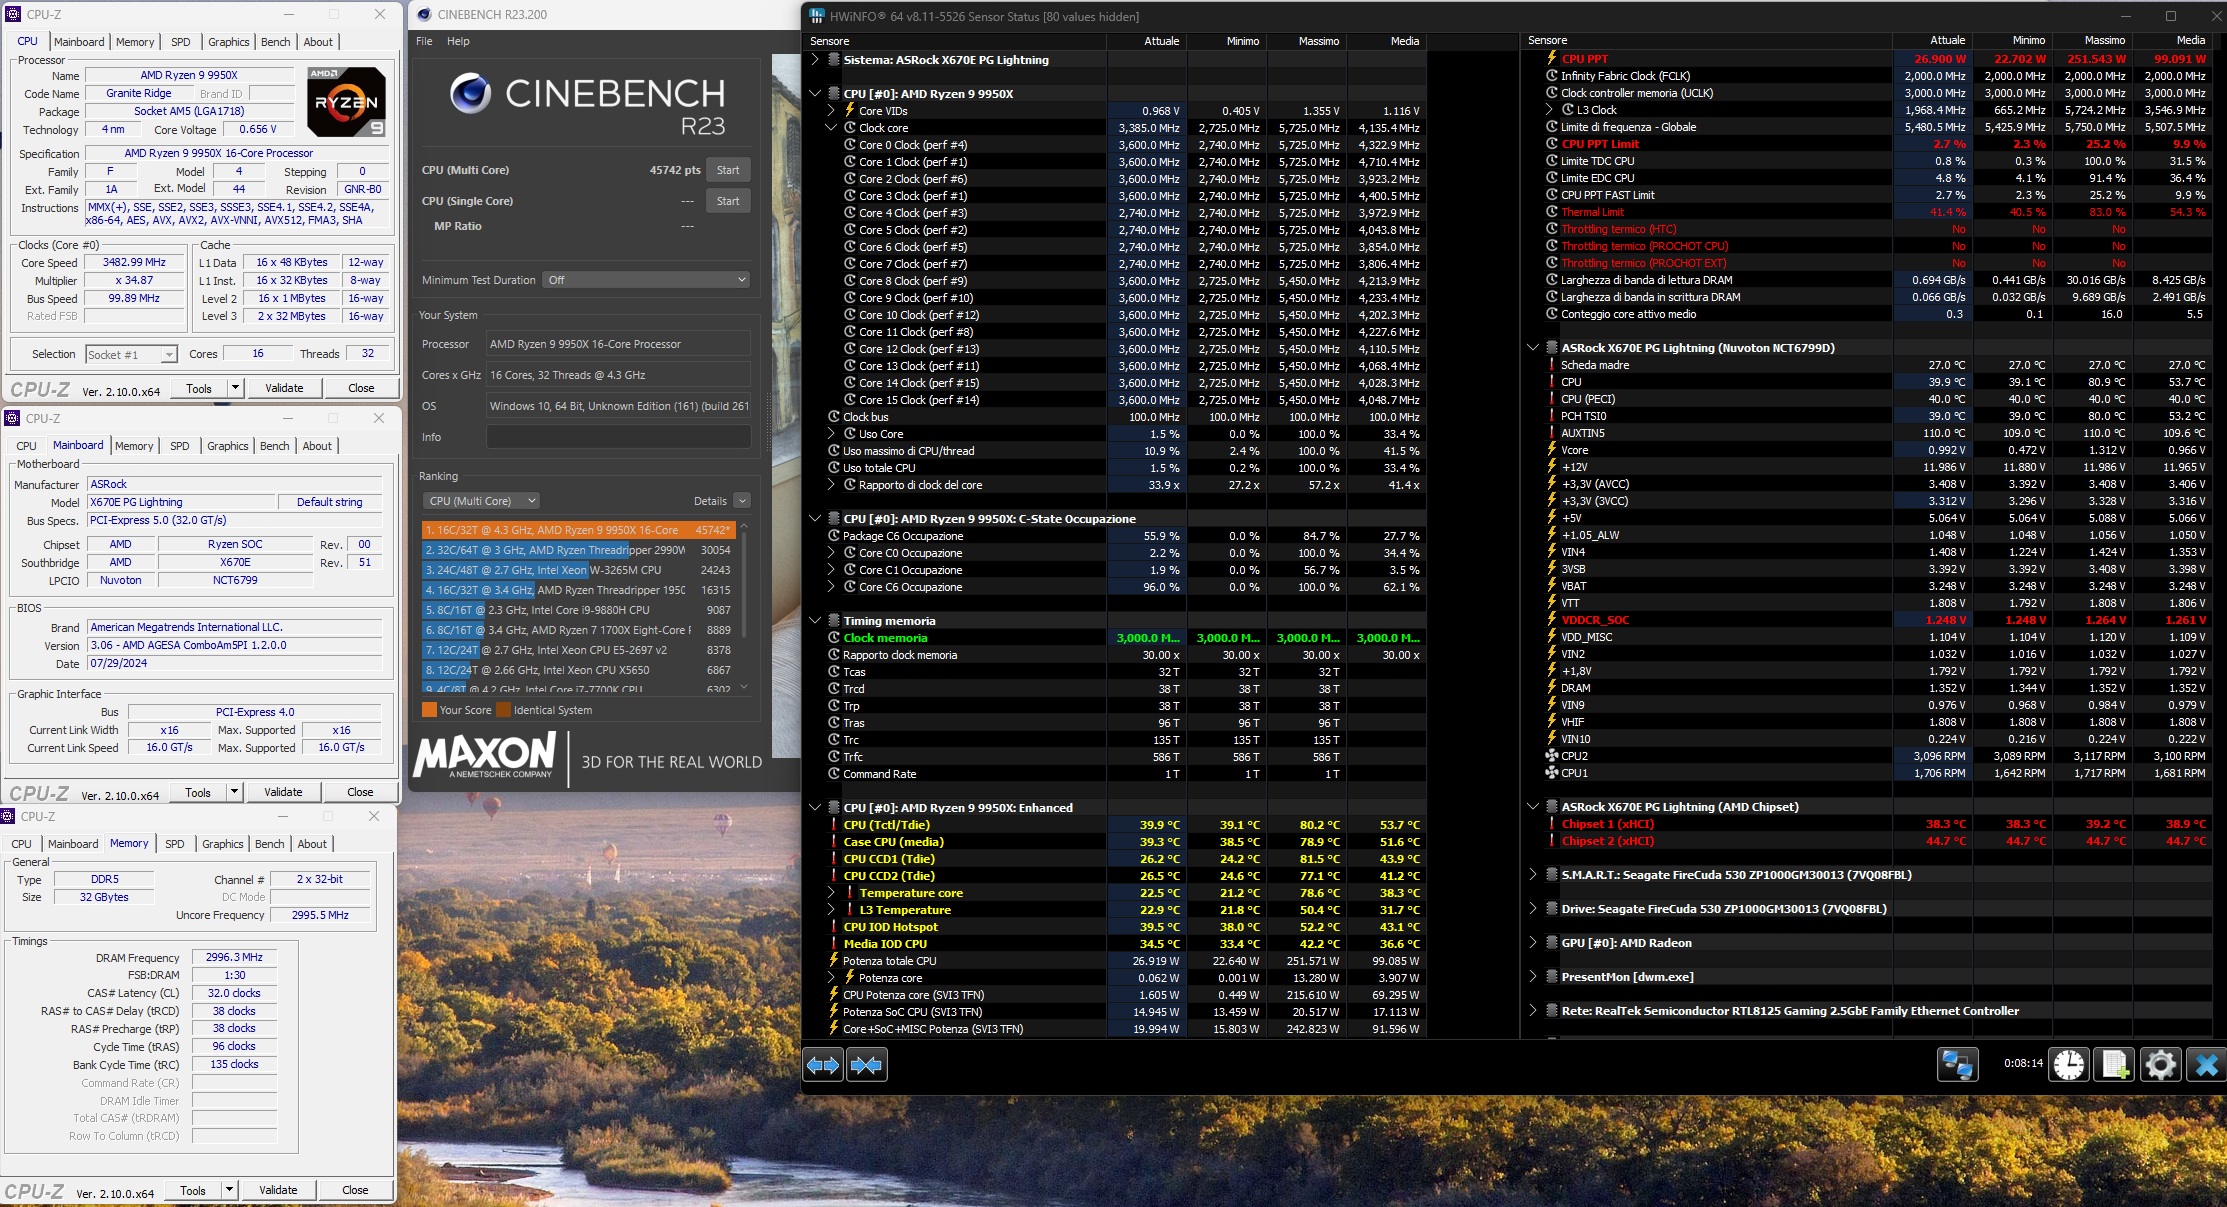Click the log-to-file sheet icon in HWiNFO
Screen dimensions: 2227x1207
tap(2115, 1064)
